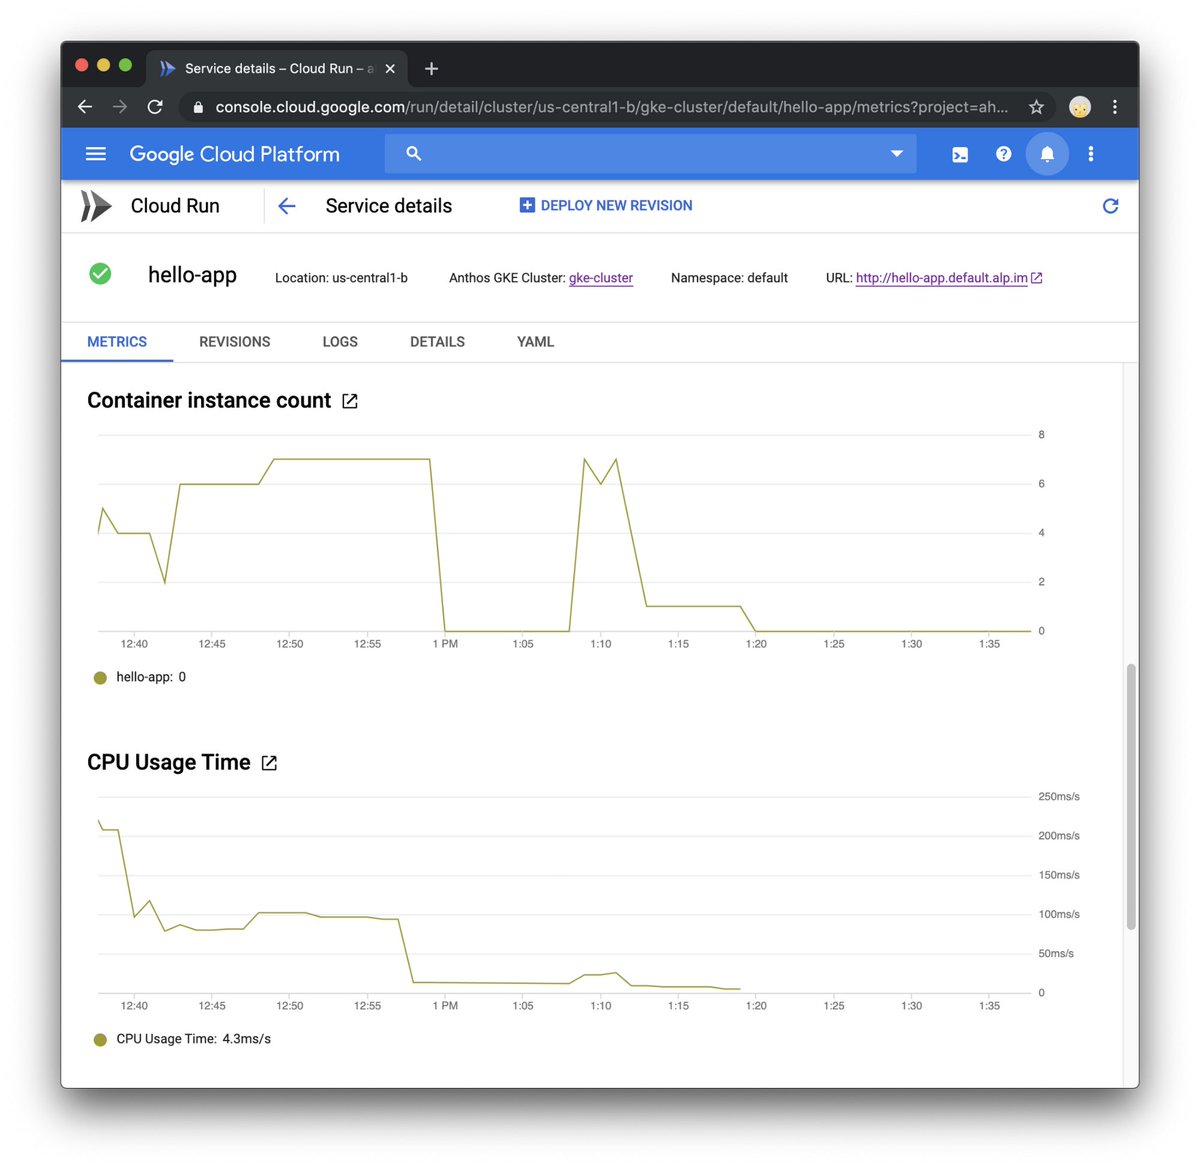The width and height of the screenshot is (1200, 1169).
Task: Click the 'Location: us-central1-b' text
Action: point(341,278)
